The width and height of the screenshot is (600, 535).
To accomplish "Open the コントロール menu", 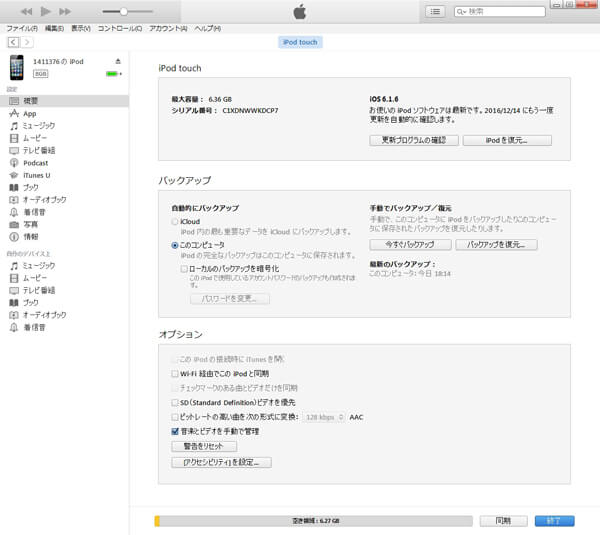I will [120, 28].
